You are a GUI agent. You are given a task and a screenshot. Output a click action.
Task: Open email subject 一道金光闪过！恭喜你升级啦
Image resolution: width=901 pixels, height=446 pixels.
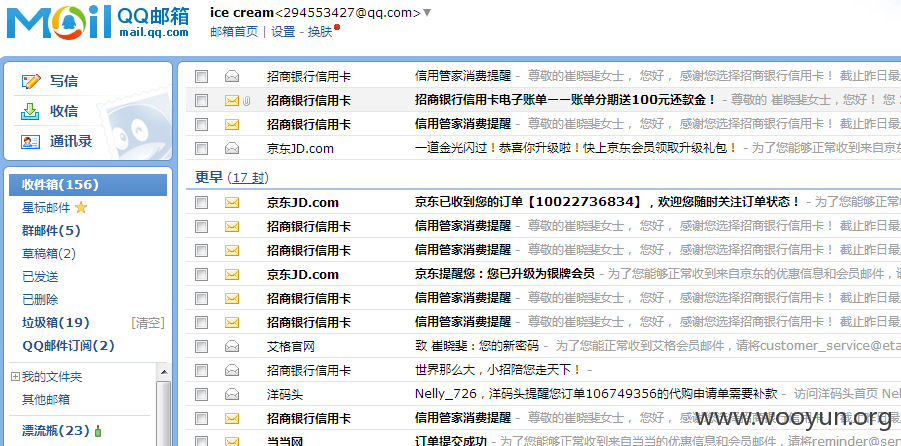click(x=576, y=148)
